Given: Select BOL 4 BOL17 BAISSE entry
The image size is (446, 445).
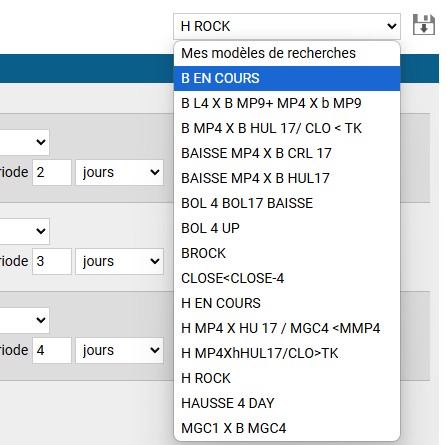Looking at the screenshot, I should coord(287,203).
